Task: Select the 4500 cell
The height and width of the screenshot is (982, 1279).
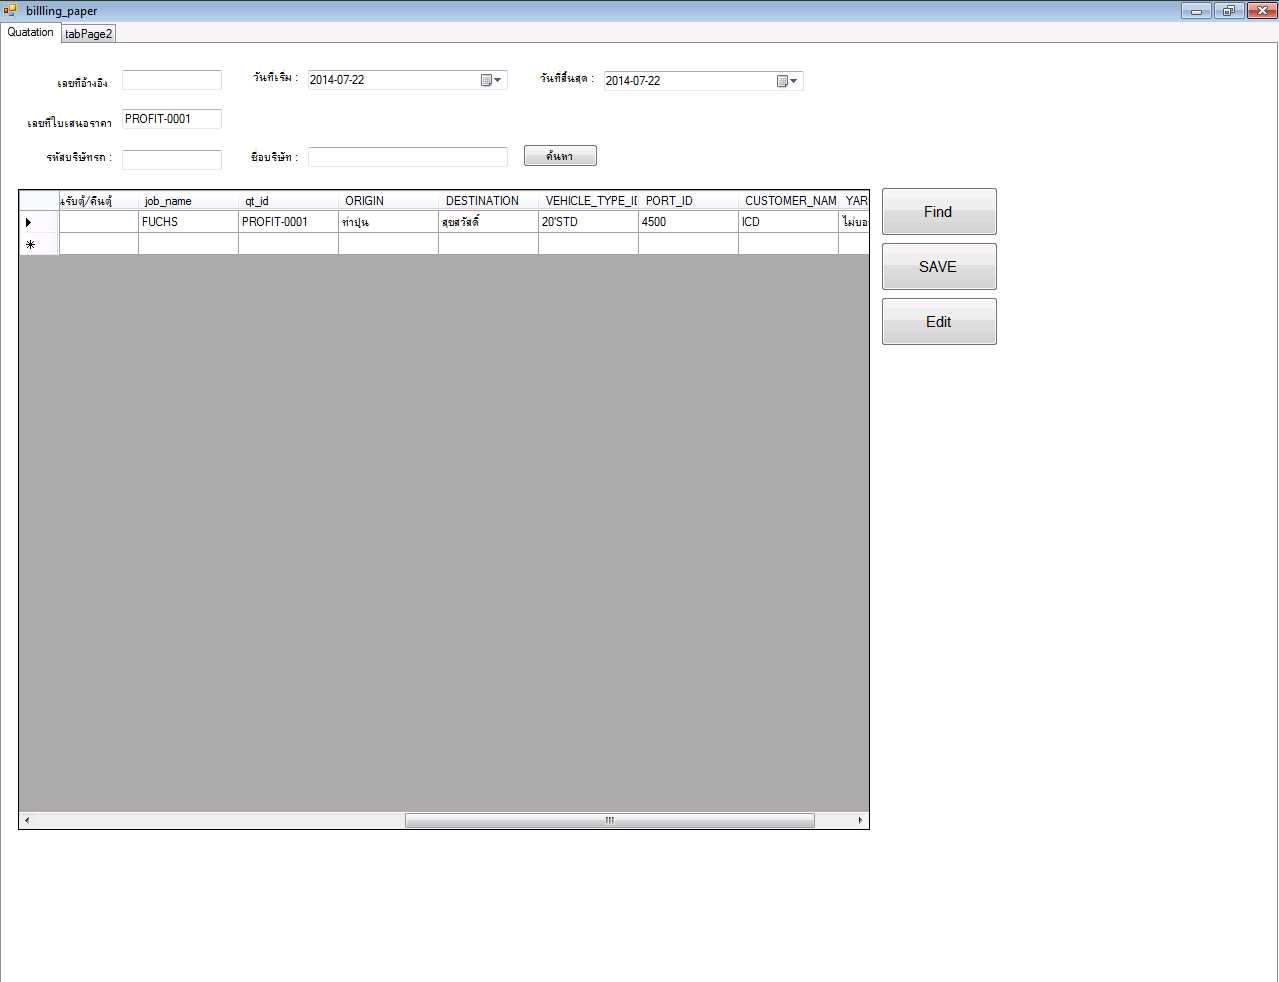Action: click(x=688, y=222)
